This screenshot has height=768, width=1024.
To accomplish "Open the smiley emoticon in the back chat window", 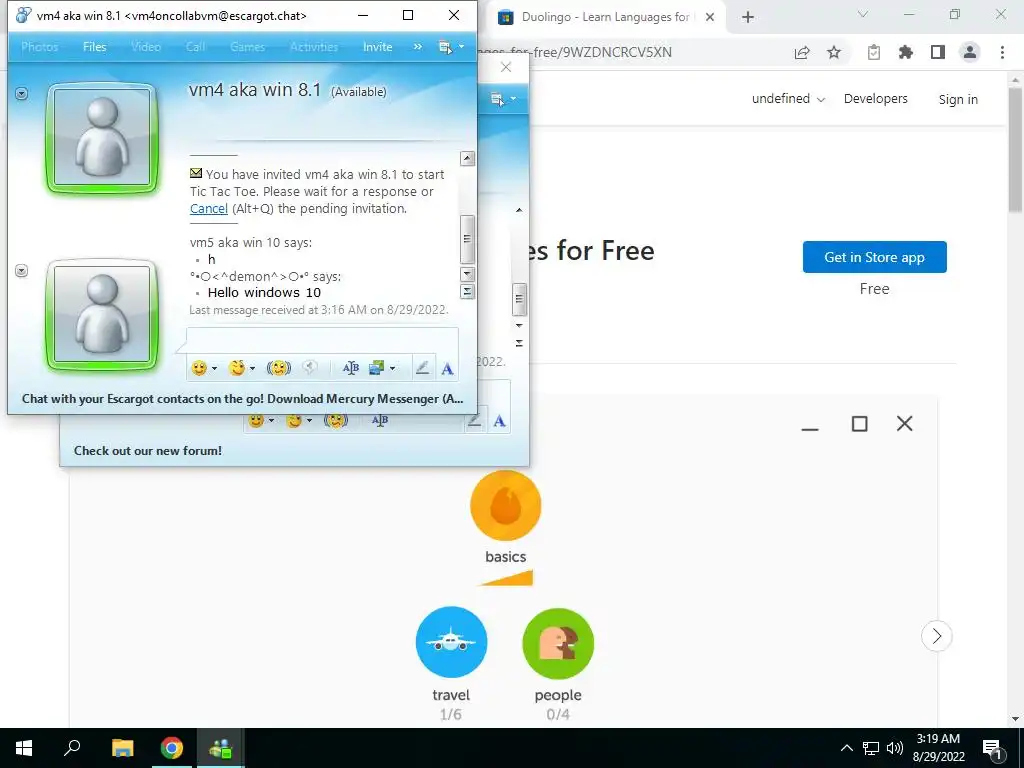I will [256, 421].
